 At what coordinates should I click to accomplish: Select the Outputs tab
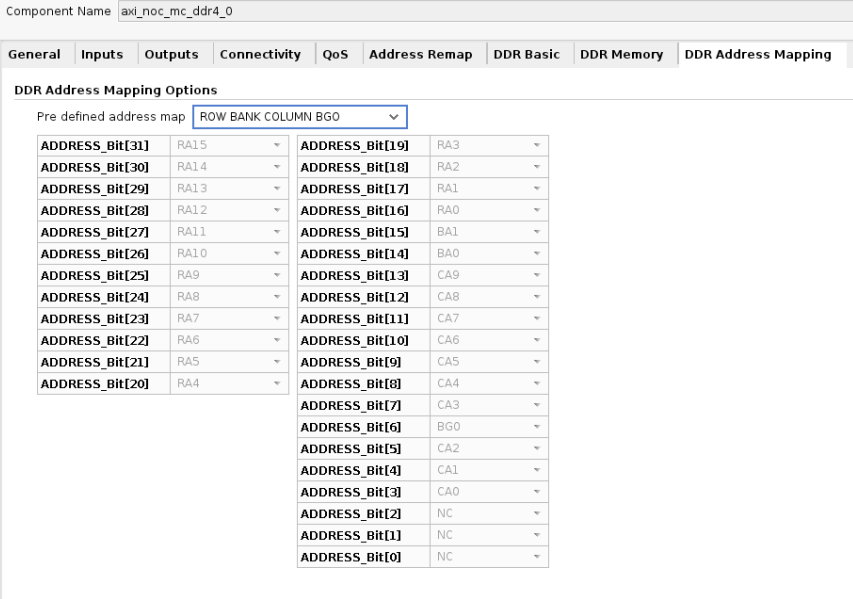172,54
